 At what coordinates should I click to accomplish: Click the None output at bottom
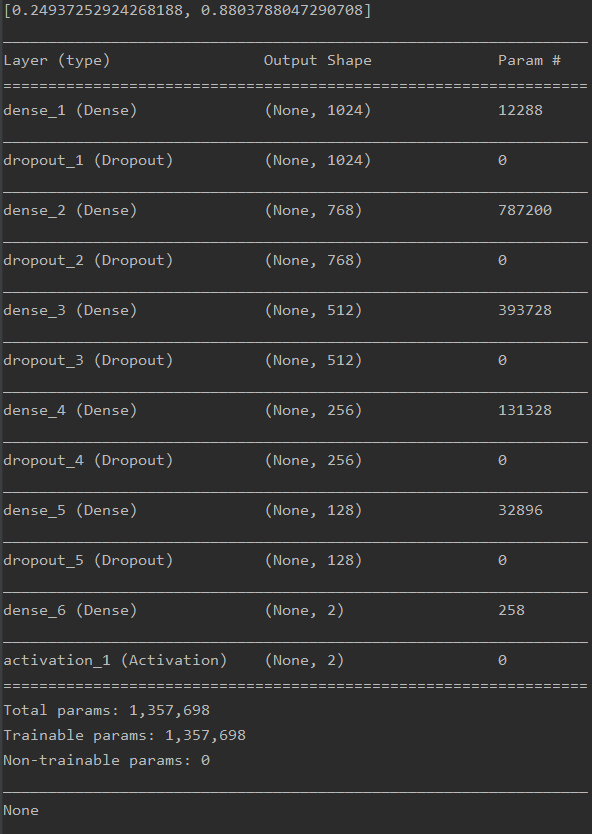(x=21, y=811)
